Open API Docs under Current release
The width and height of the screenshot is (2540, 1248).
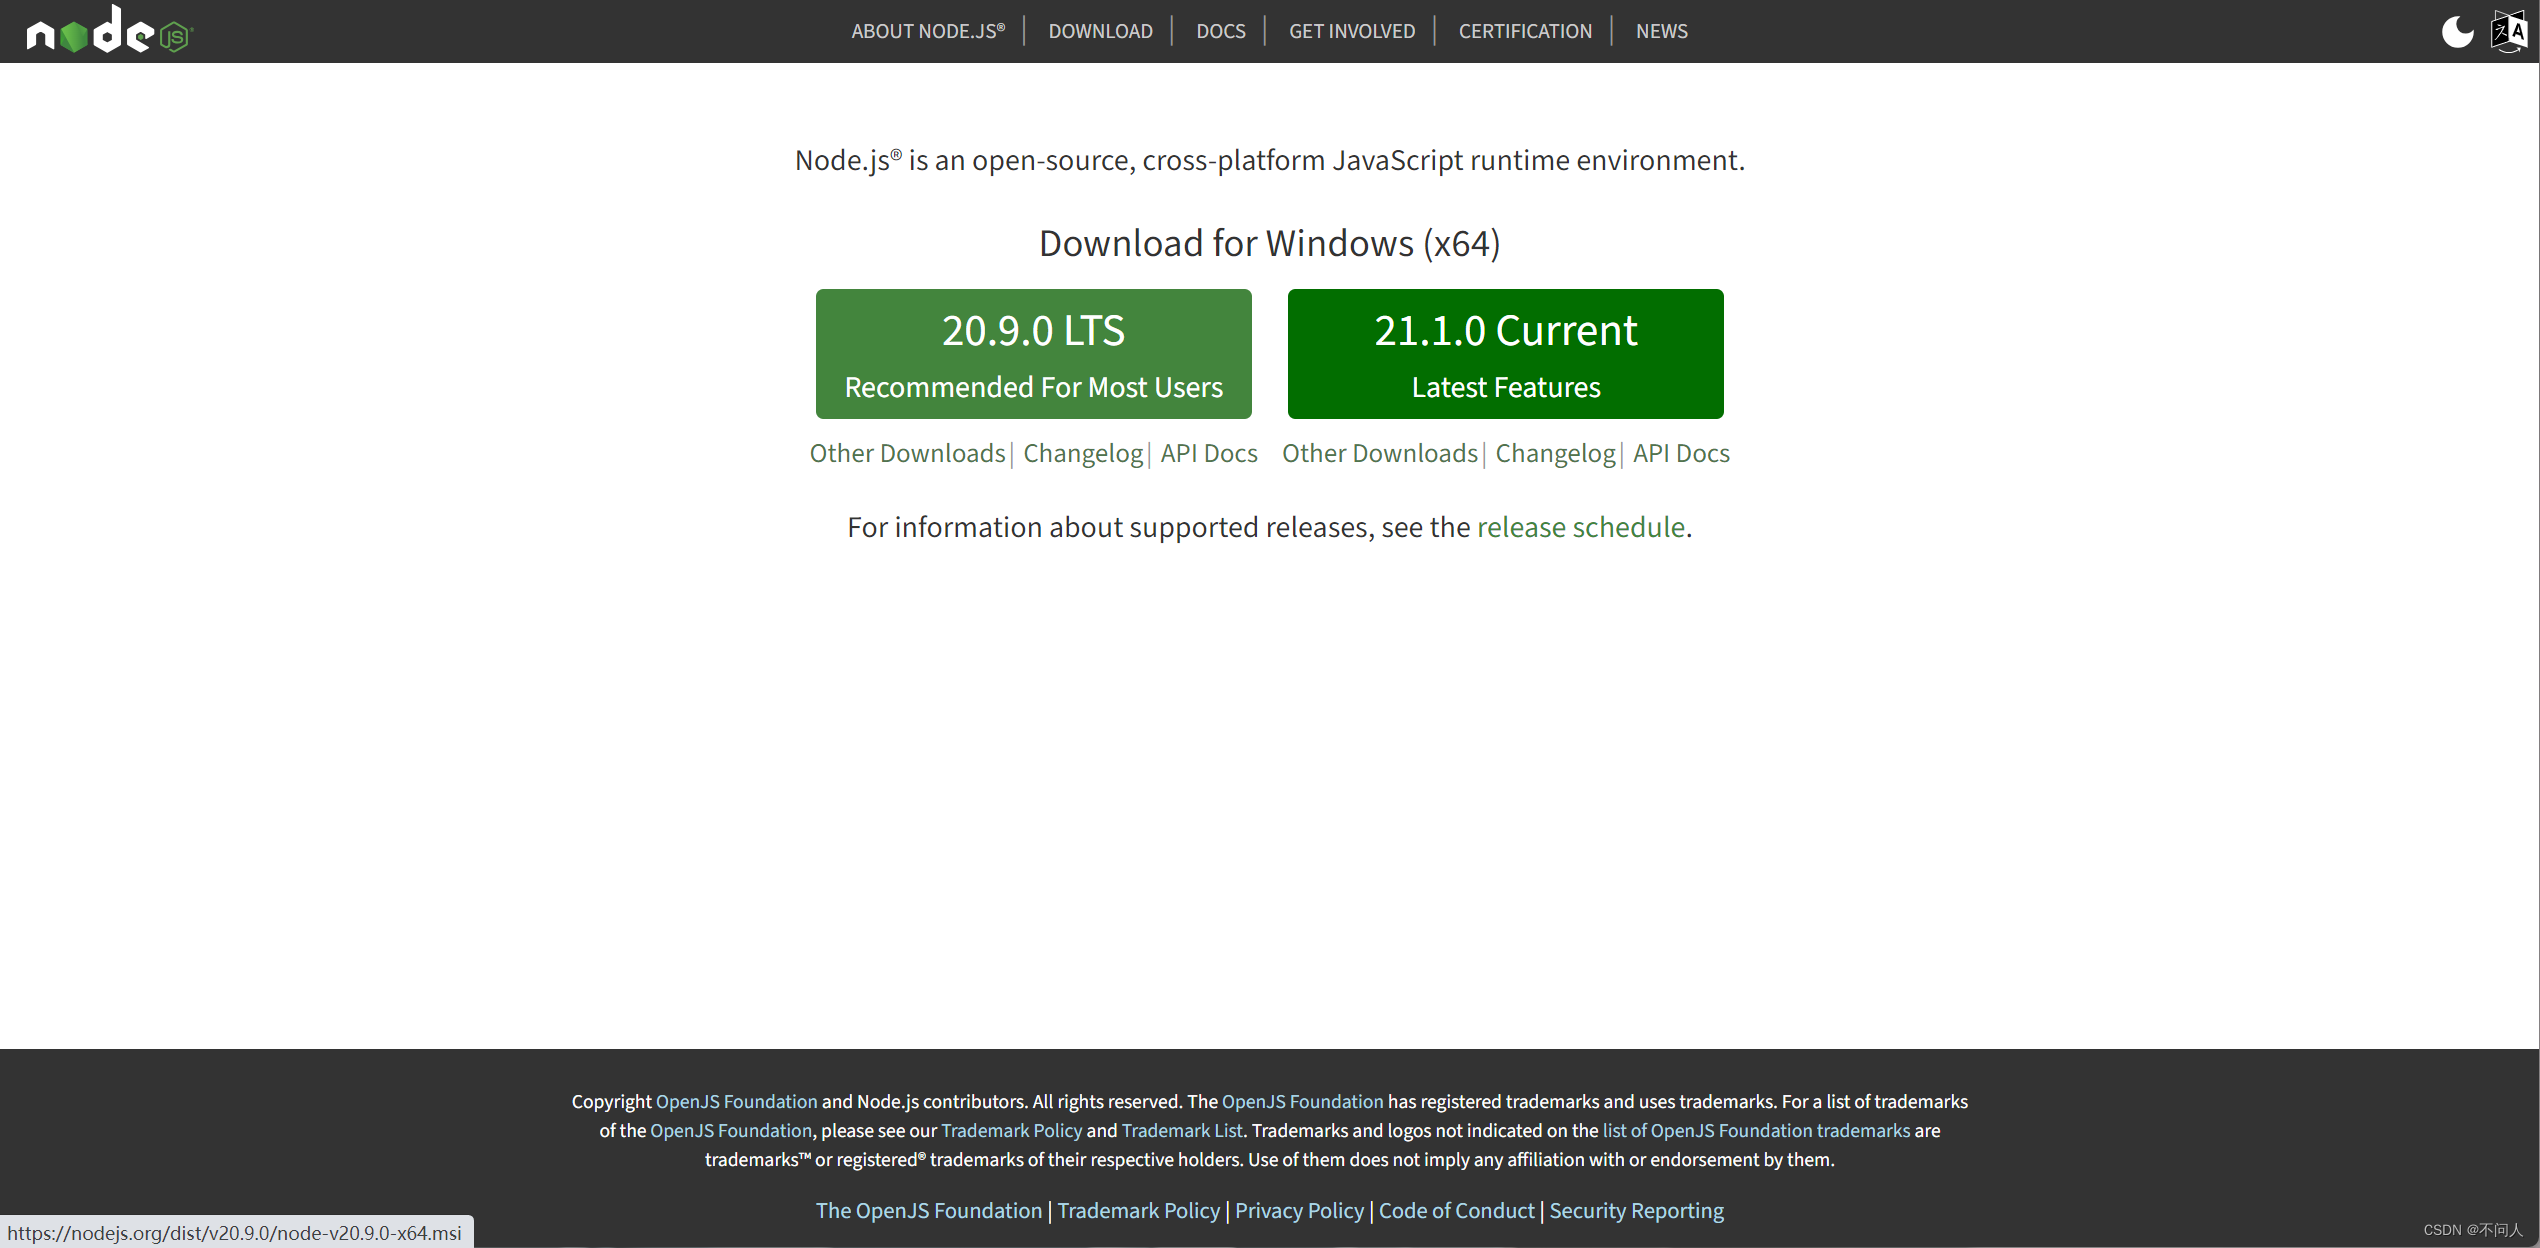[1680, 453]
